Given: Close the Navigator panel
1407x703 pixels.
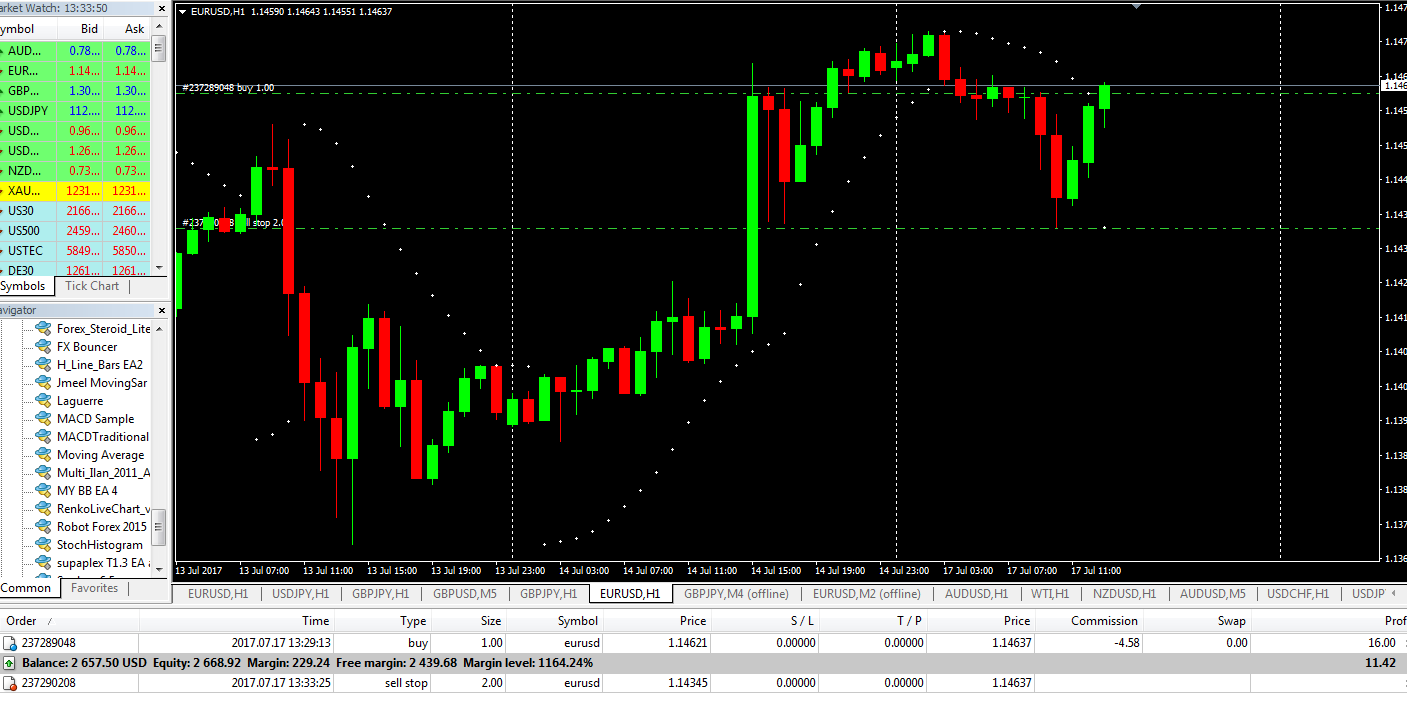Looking at the screenshot, I should (x=160, y=310).
